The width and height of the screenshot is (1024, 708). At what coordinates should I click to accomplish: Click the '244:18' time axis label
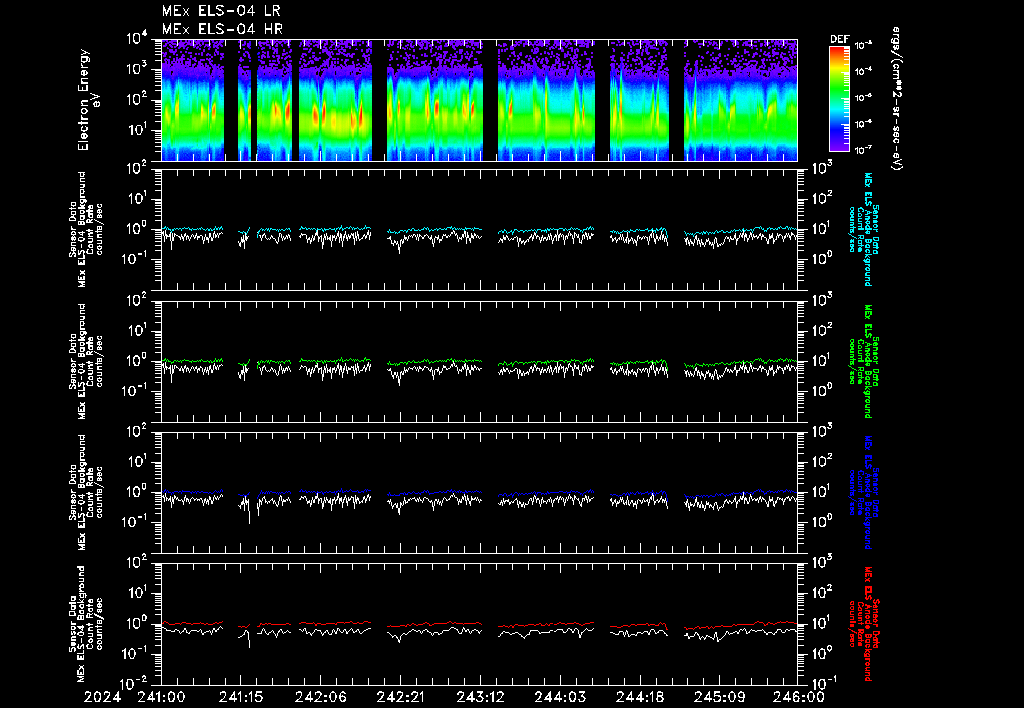coord(639,698)
